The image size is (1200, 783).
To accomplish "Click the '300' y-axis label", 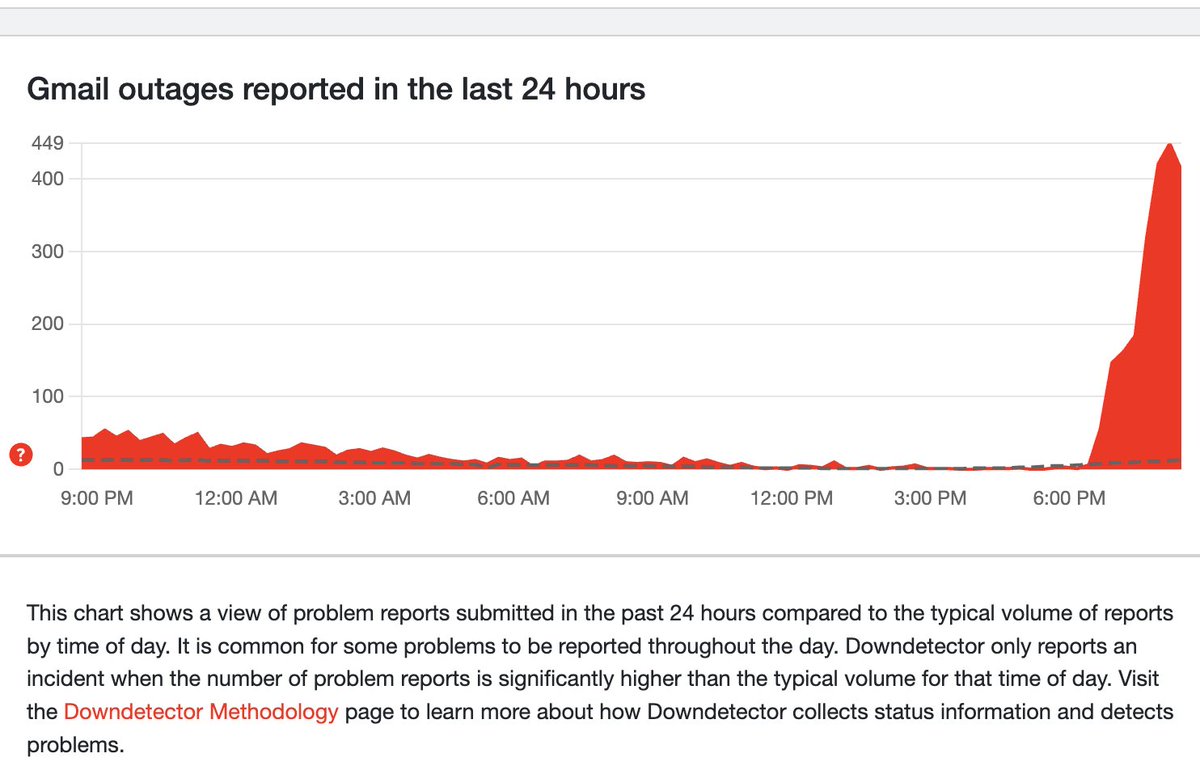I will coord(49,252).
